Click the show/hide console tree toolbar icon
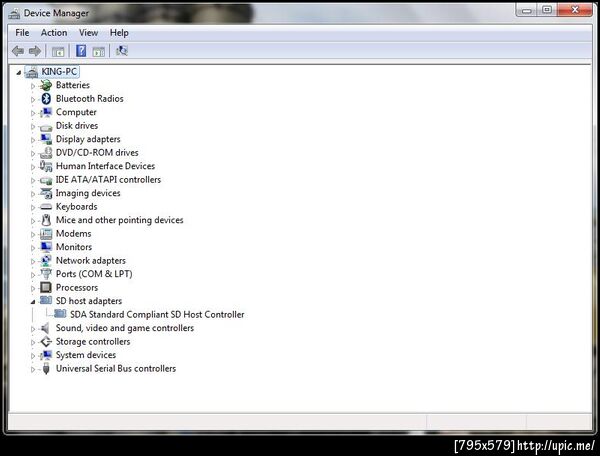Screen dimensions: 600x456 [x=58, y=51]
